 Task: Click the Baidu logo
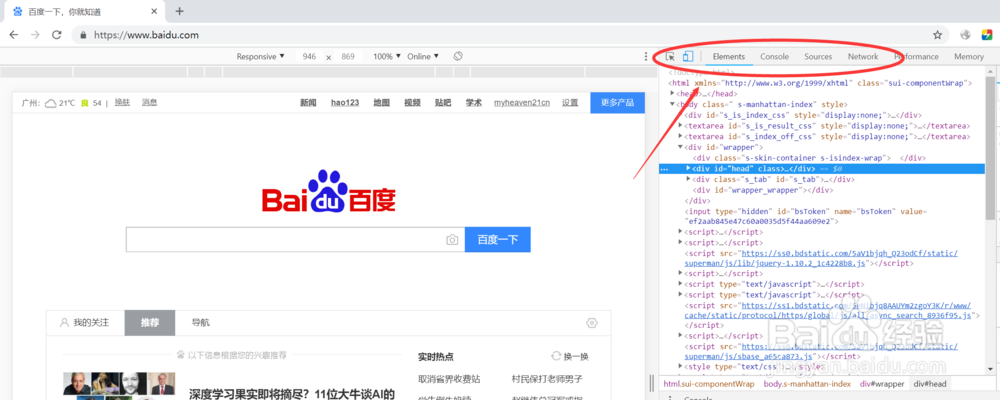click(x=328, y=191)
